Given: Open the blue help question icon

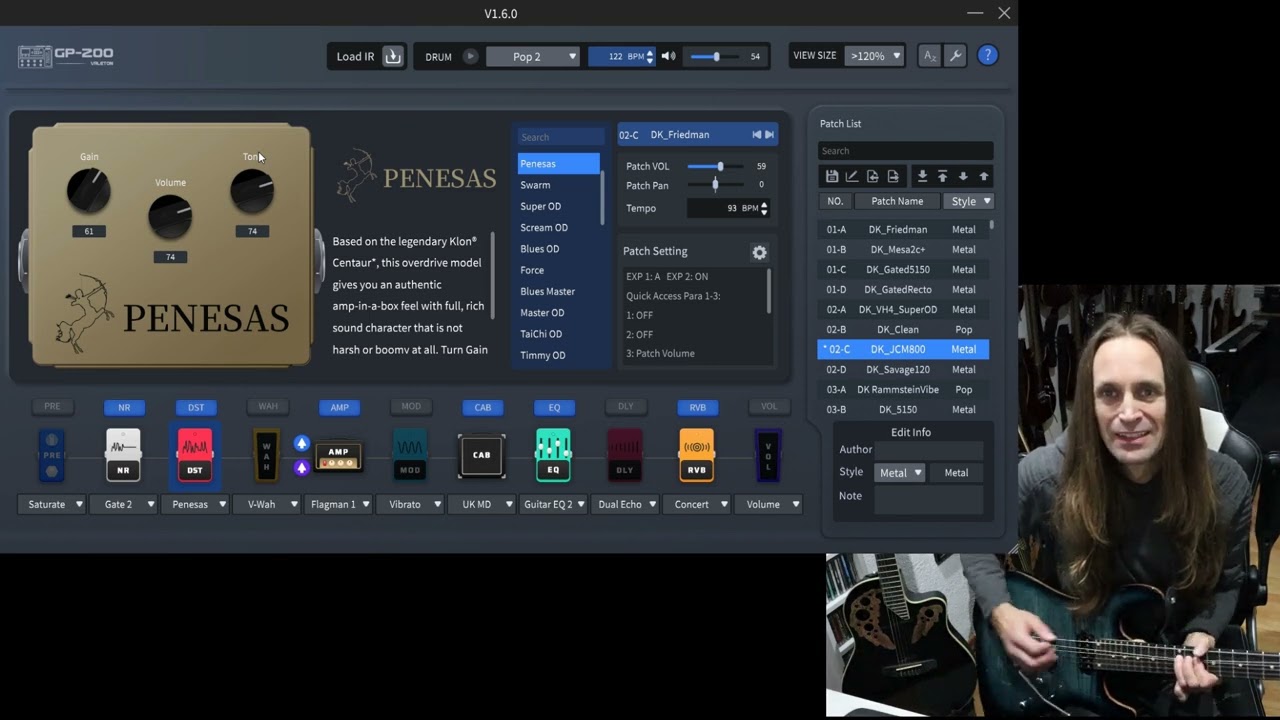Looking at the screenshot, I should tap(987, 56).
